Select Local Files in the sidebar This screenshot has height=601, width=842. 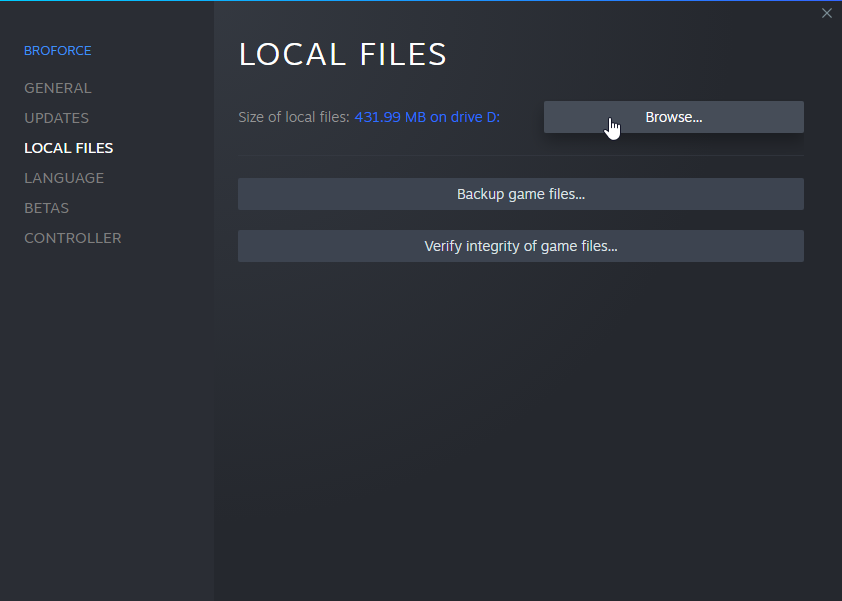(x=69, y=148)
